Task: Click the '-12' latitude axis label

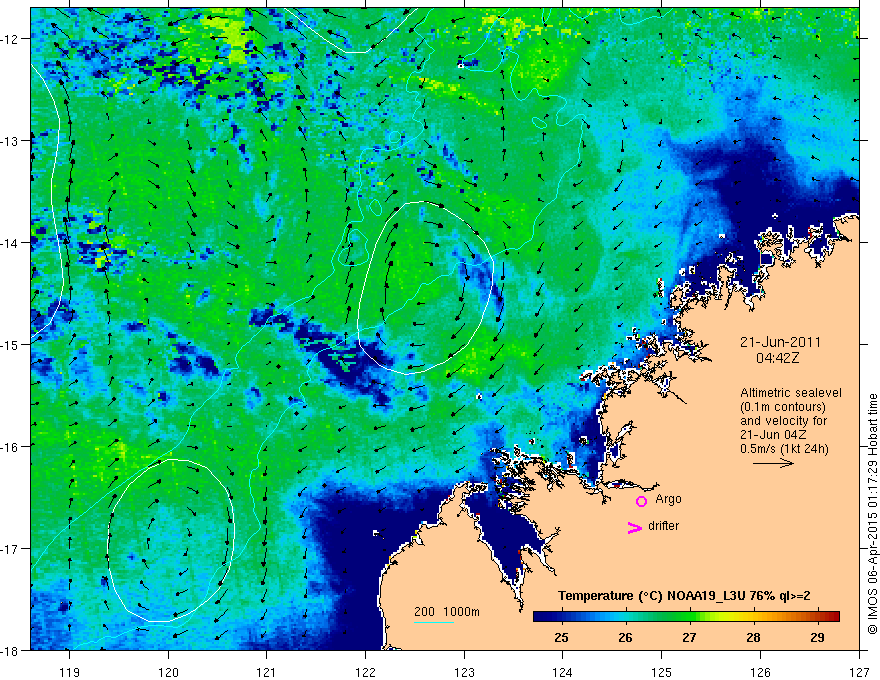Action: [x=10, y=39]
